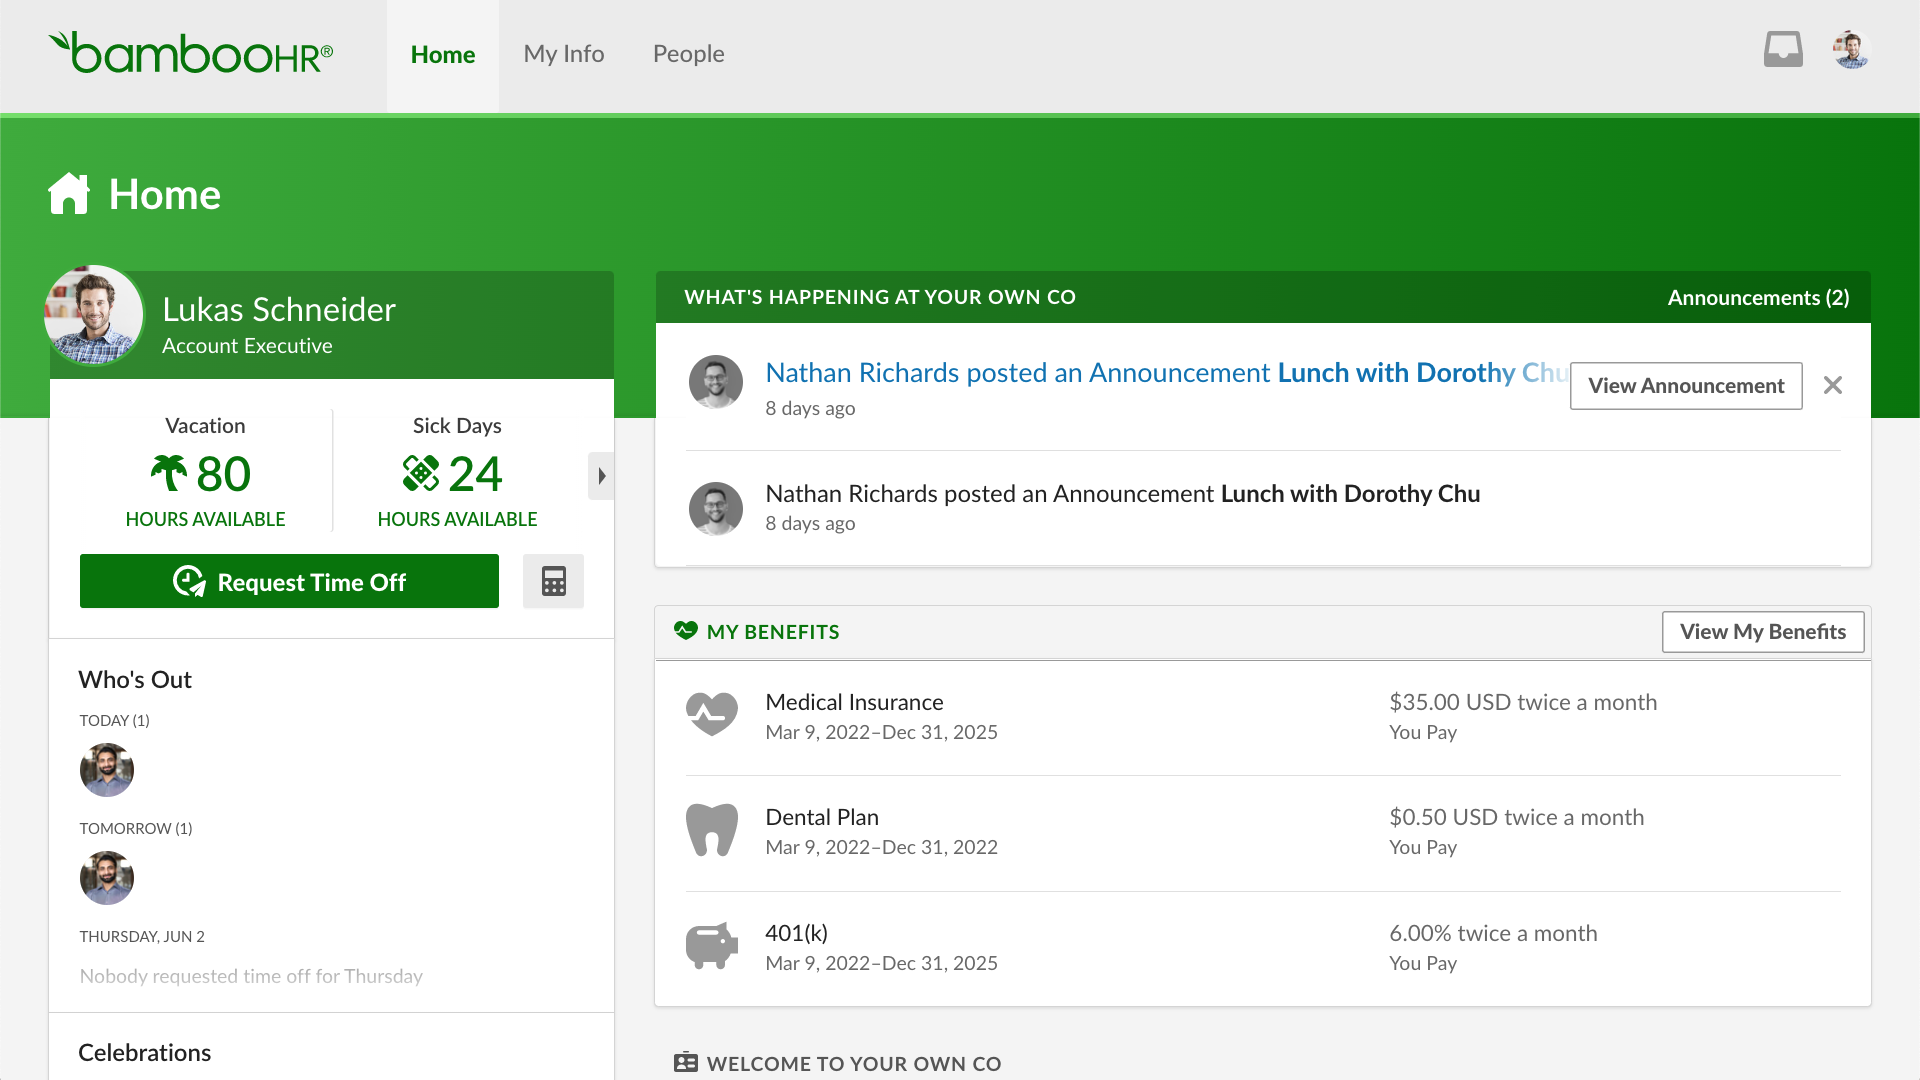
Task: Click the BambooHR logo
Action: tap(191, 53)
